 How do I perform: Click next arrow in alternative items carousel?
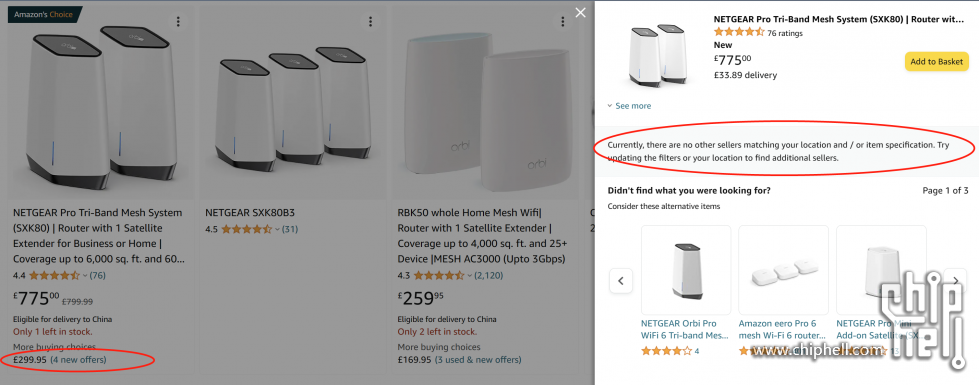pyautogui.click(x=955, y=281)
